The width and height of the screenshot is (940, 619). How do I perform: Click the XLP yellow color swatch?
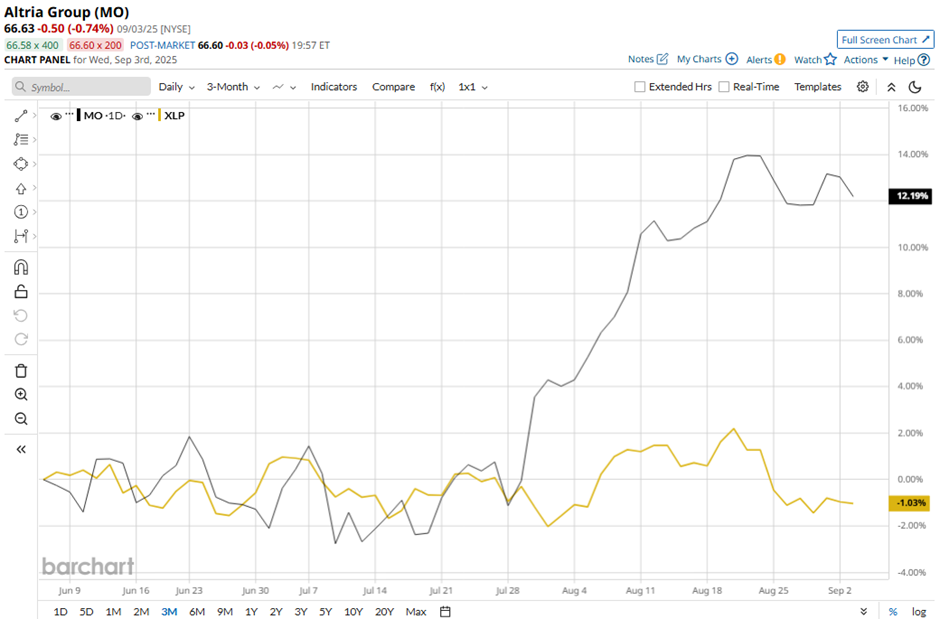pyautogui.click(x=159, y=116)
